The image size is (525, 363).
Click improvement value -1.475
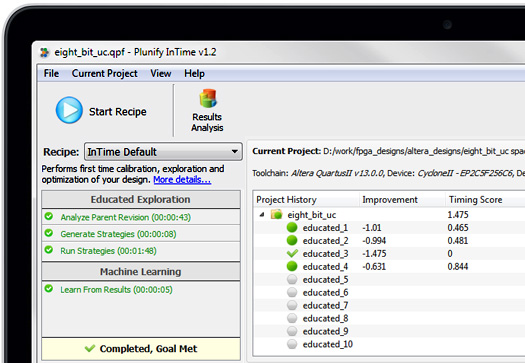374,253
